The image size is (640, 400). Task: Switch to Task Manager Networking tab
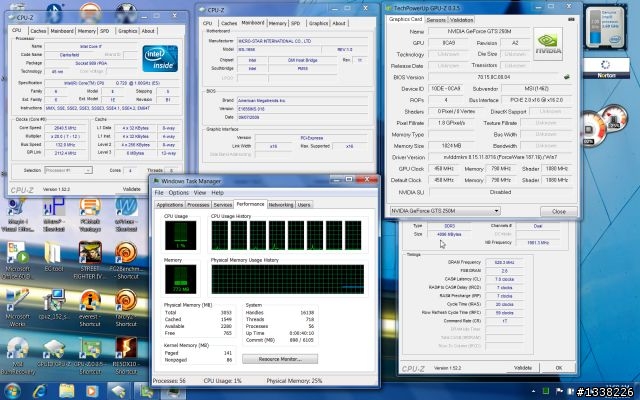point(281,205)
